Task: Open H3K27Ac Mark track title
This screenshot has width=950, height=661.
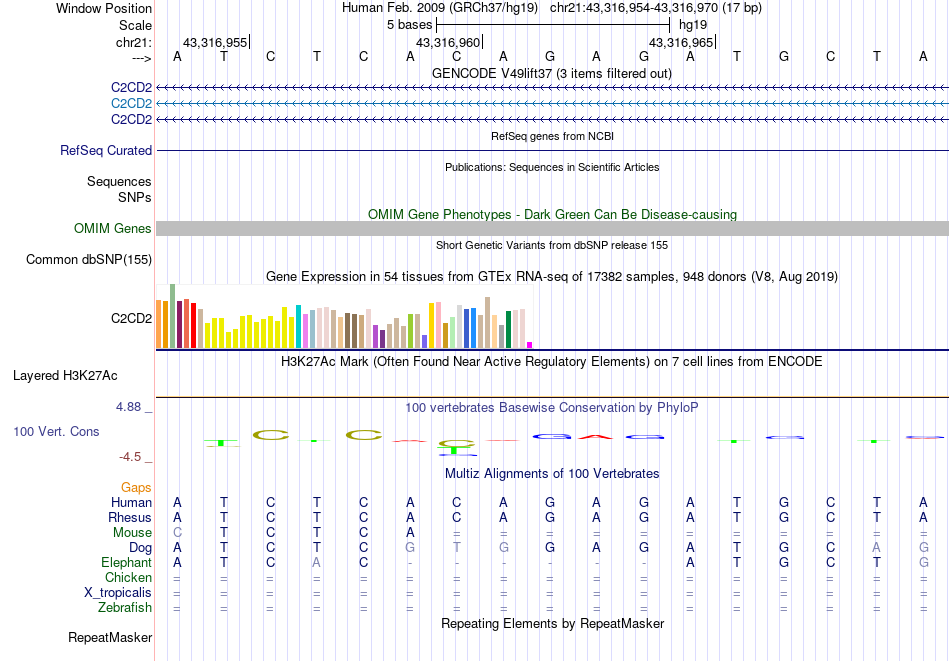Action: click(552, 362)
